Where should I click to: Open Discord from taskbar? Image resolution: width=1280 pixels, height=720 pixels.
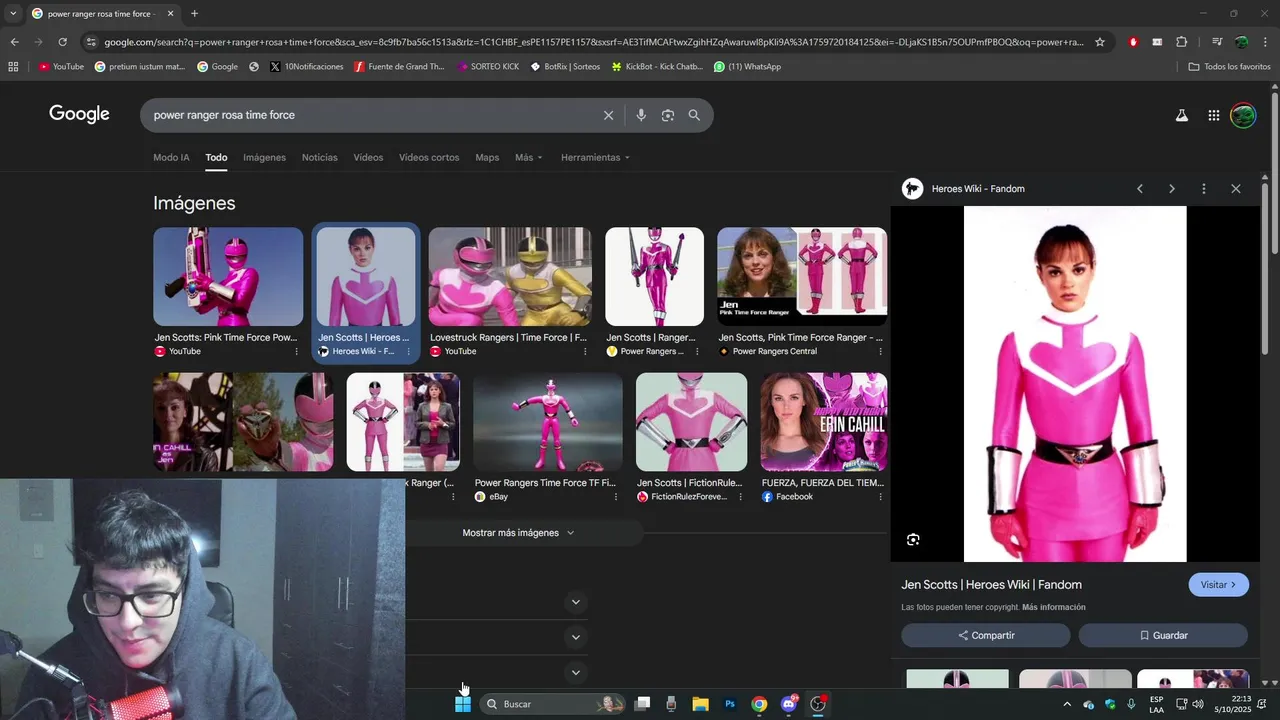click(789, 704)
